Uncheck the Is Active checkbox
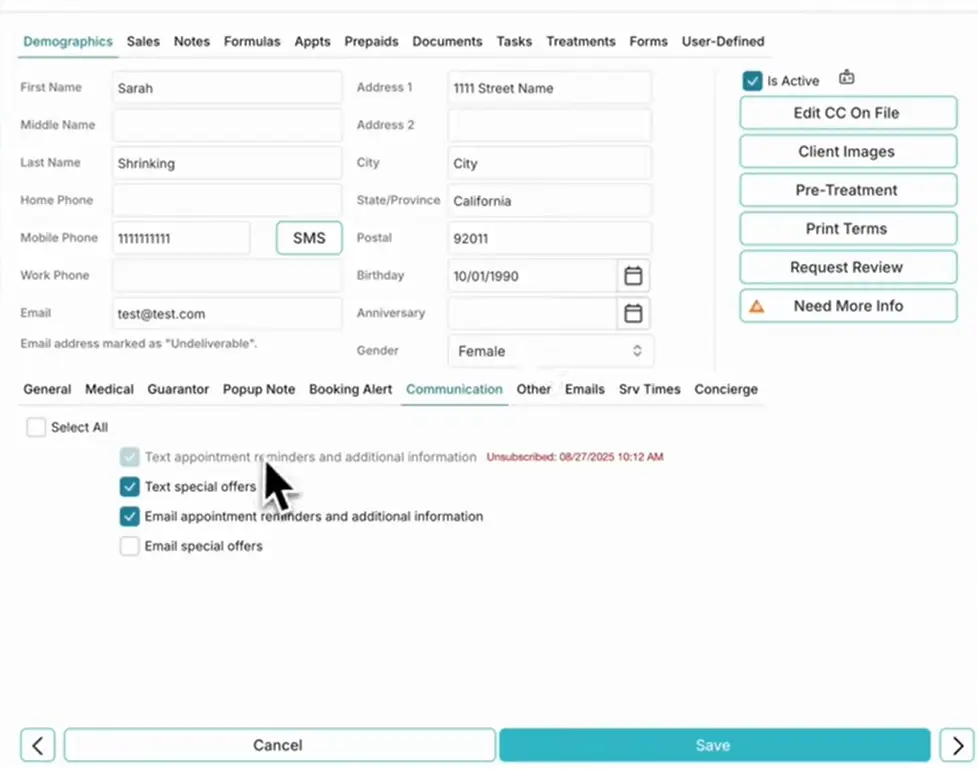The height and width of the screenshot is (769, 978). [x=751, y=81]
